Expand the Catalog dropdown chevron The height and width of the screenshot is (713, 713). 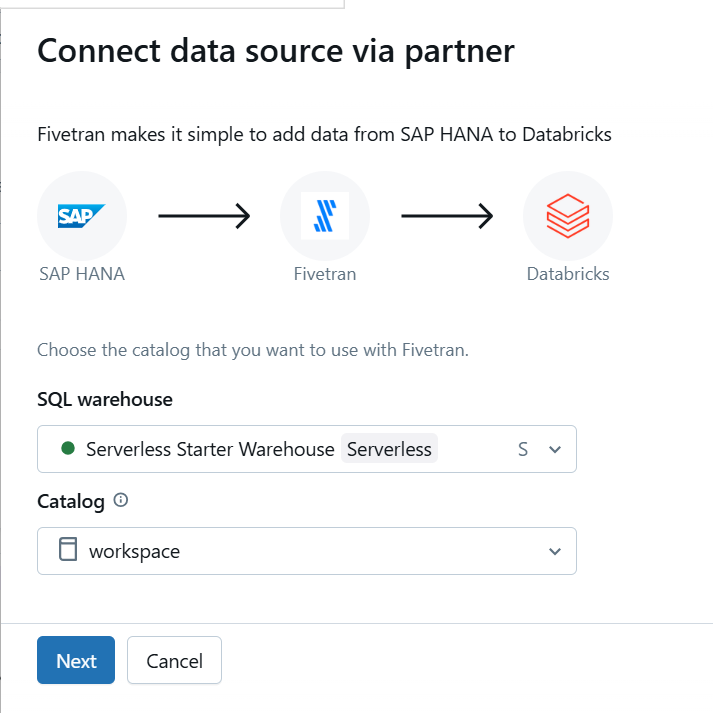[555, 552]
